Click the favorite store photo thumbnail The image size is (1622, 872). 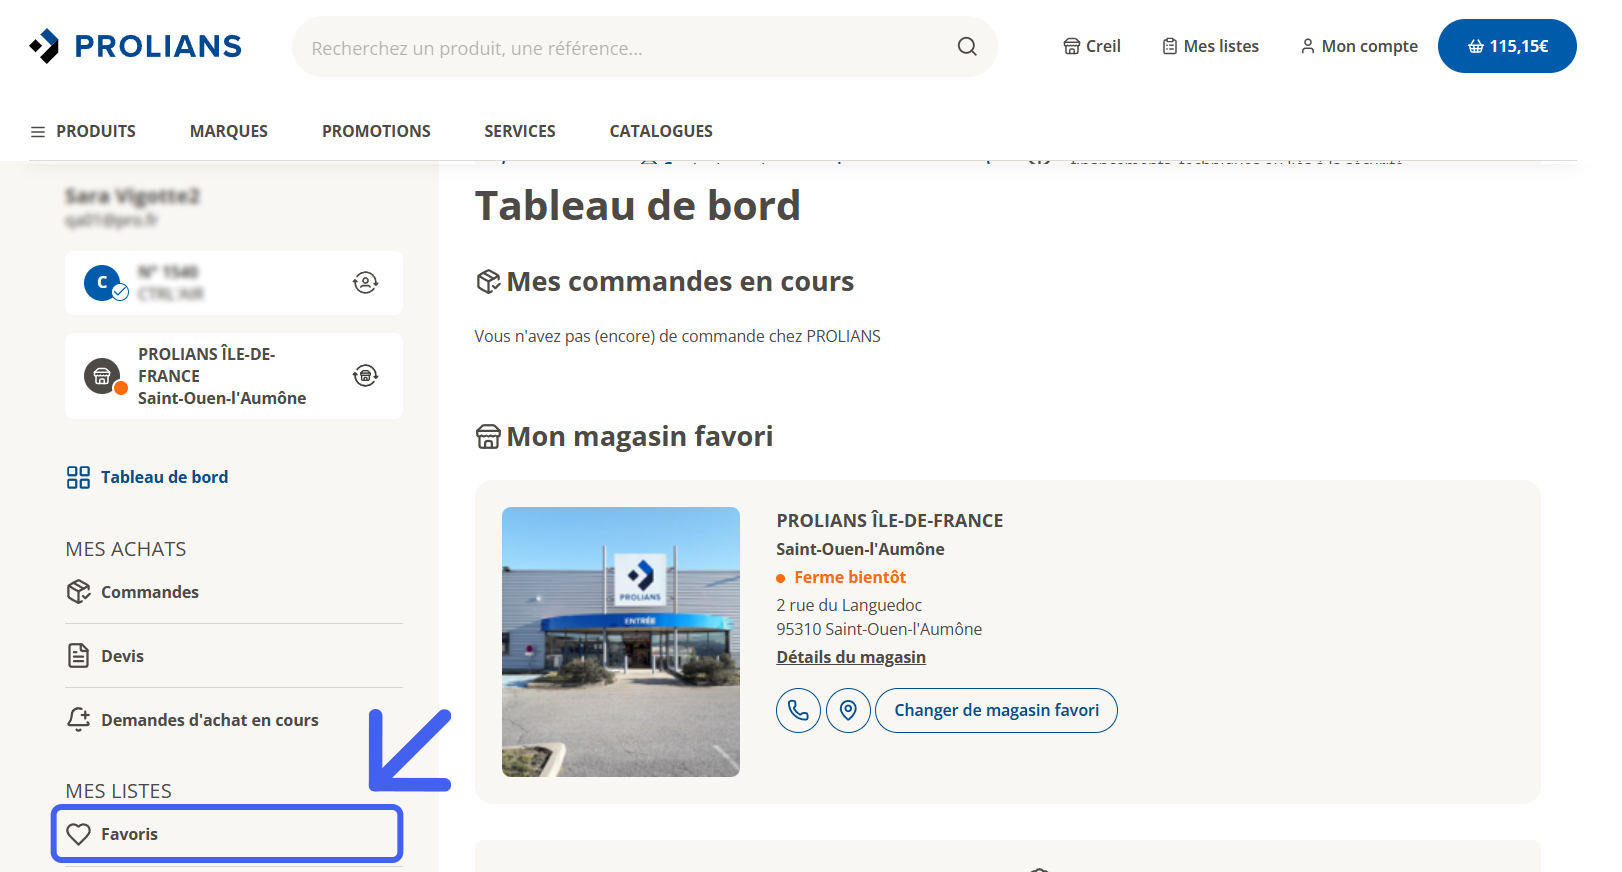621,642
